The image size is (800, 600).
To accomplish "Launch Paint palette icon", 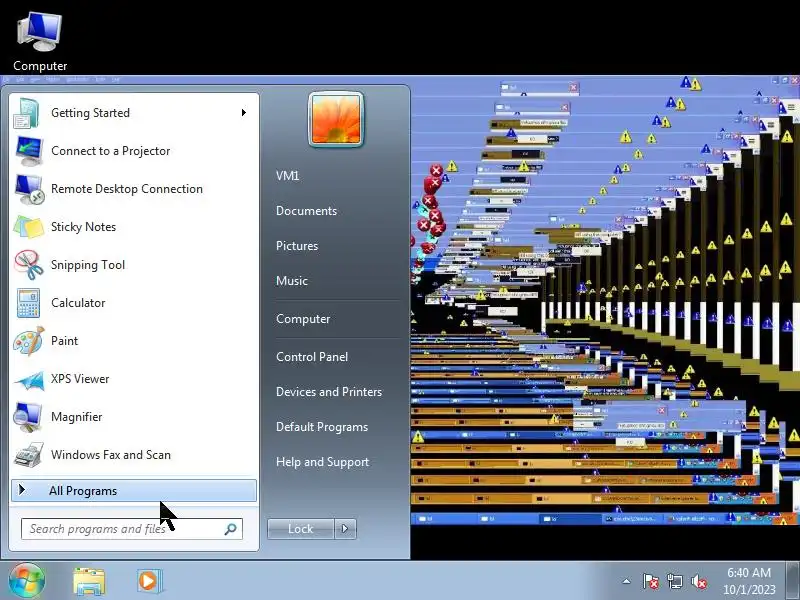I will 29,341.
